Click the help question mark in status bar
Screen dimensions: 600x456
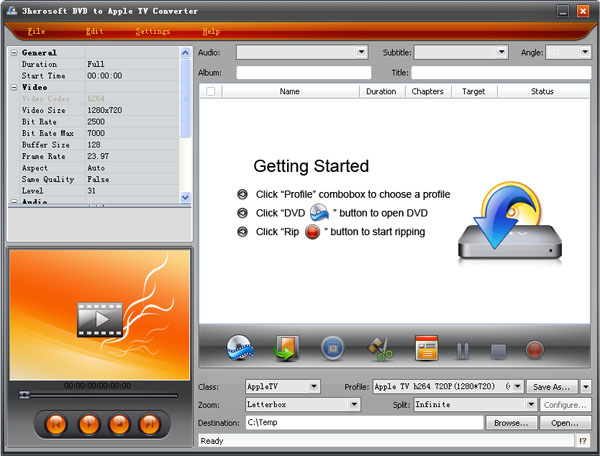583,440
